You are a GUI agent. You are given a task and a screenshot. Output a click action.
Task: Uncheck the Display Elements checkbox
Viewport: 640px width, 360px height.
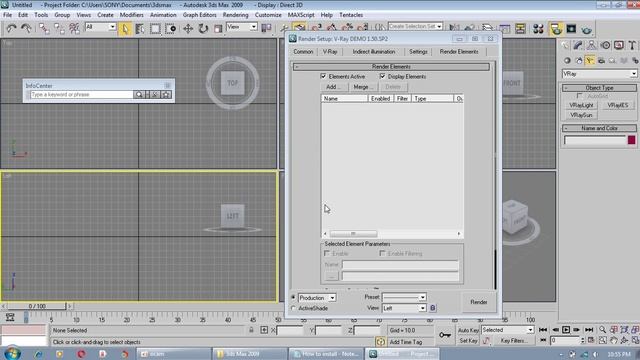coord(382,76)
